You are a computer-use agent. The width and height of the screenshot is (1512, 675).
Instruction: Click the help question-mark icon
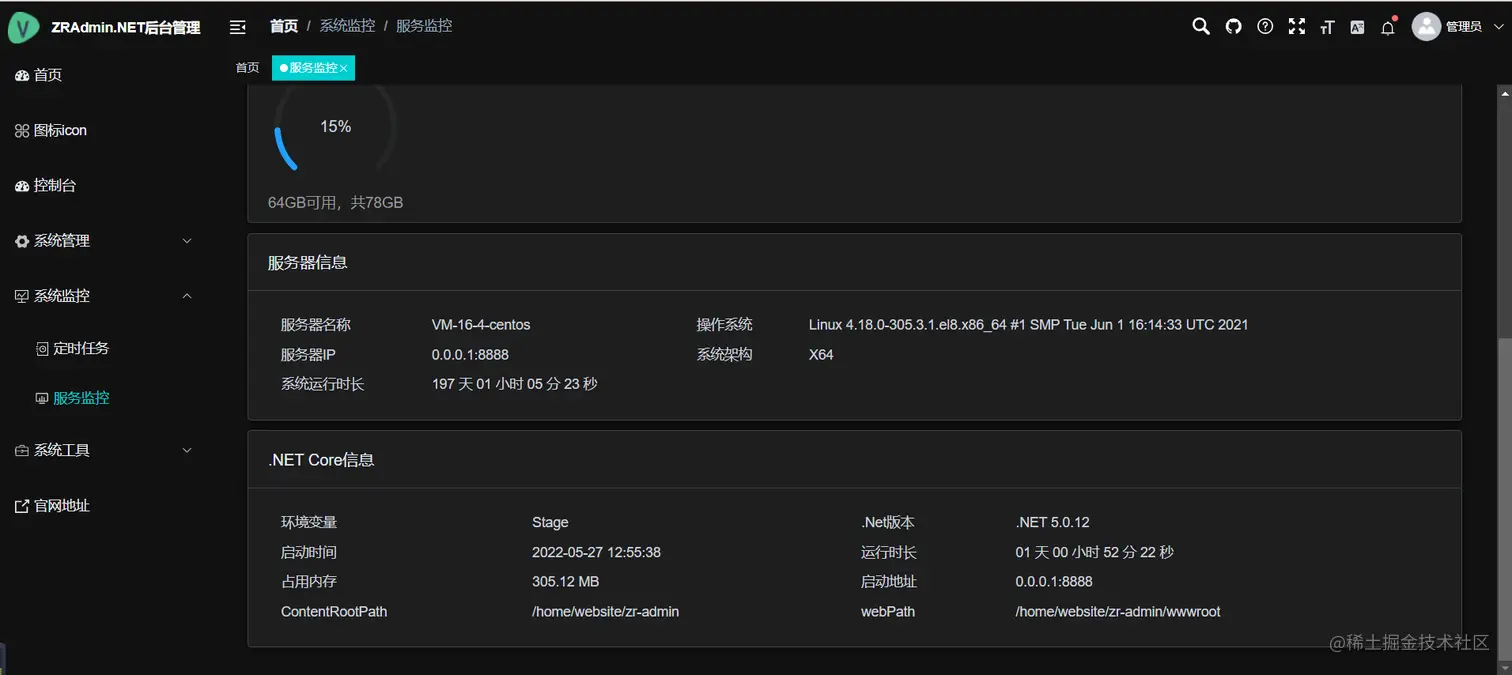click(x=1265, y=27)
